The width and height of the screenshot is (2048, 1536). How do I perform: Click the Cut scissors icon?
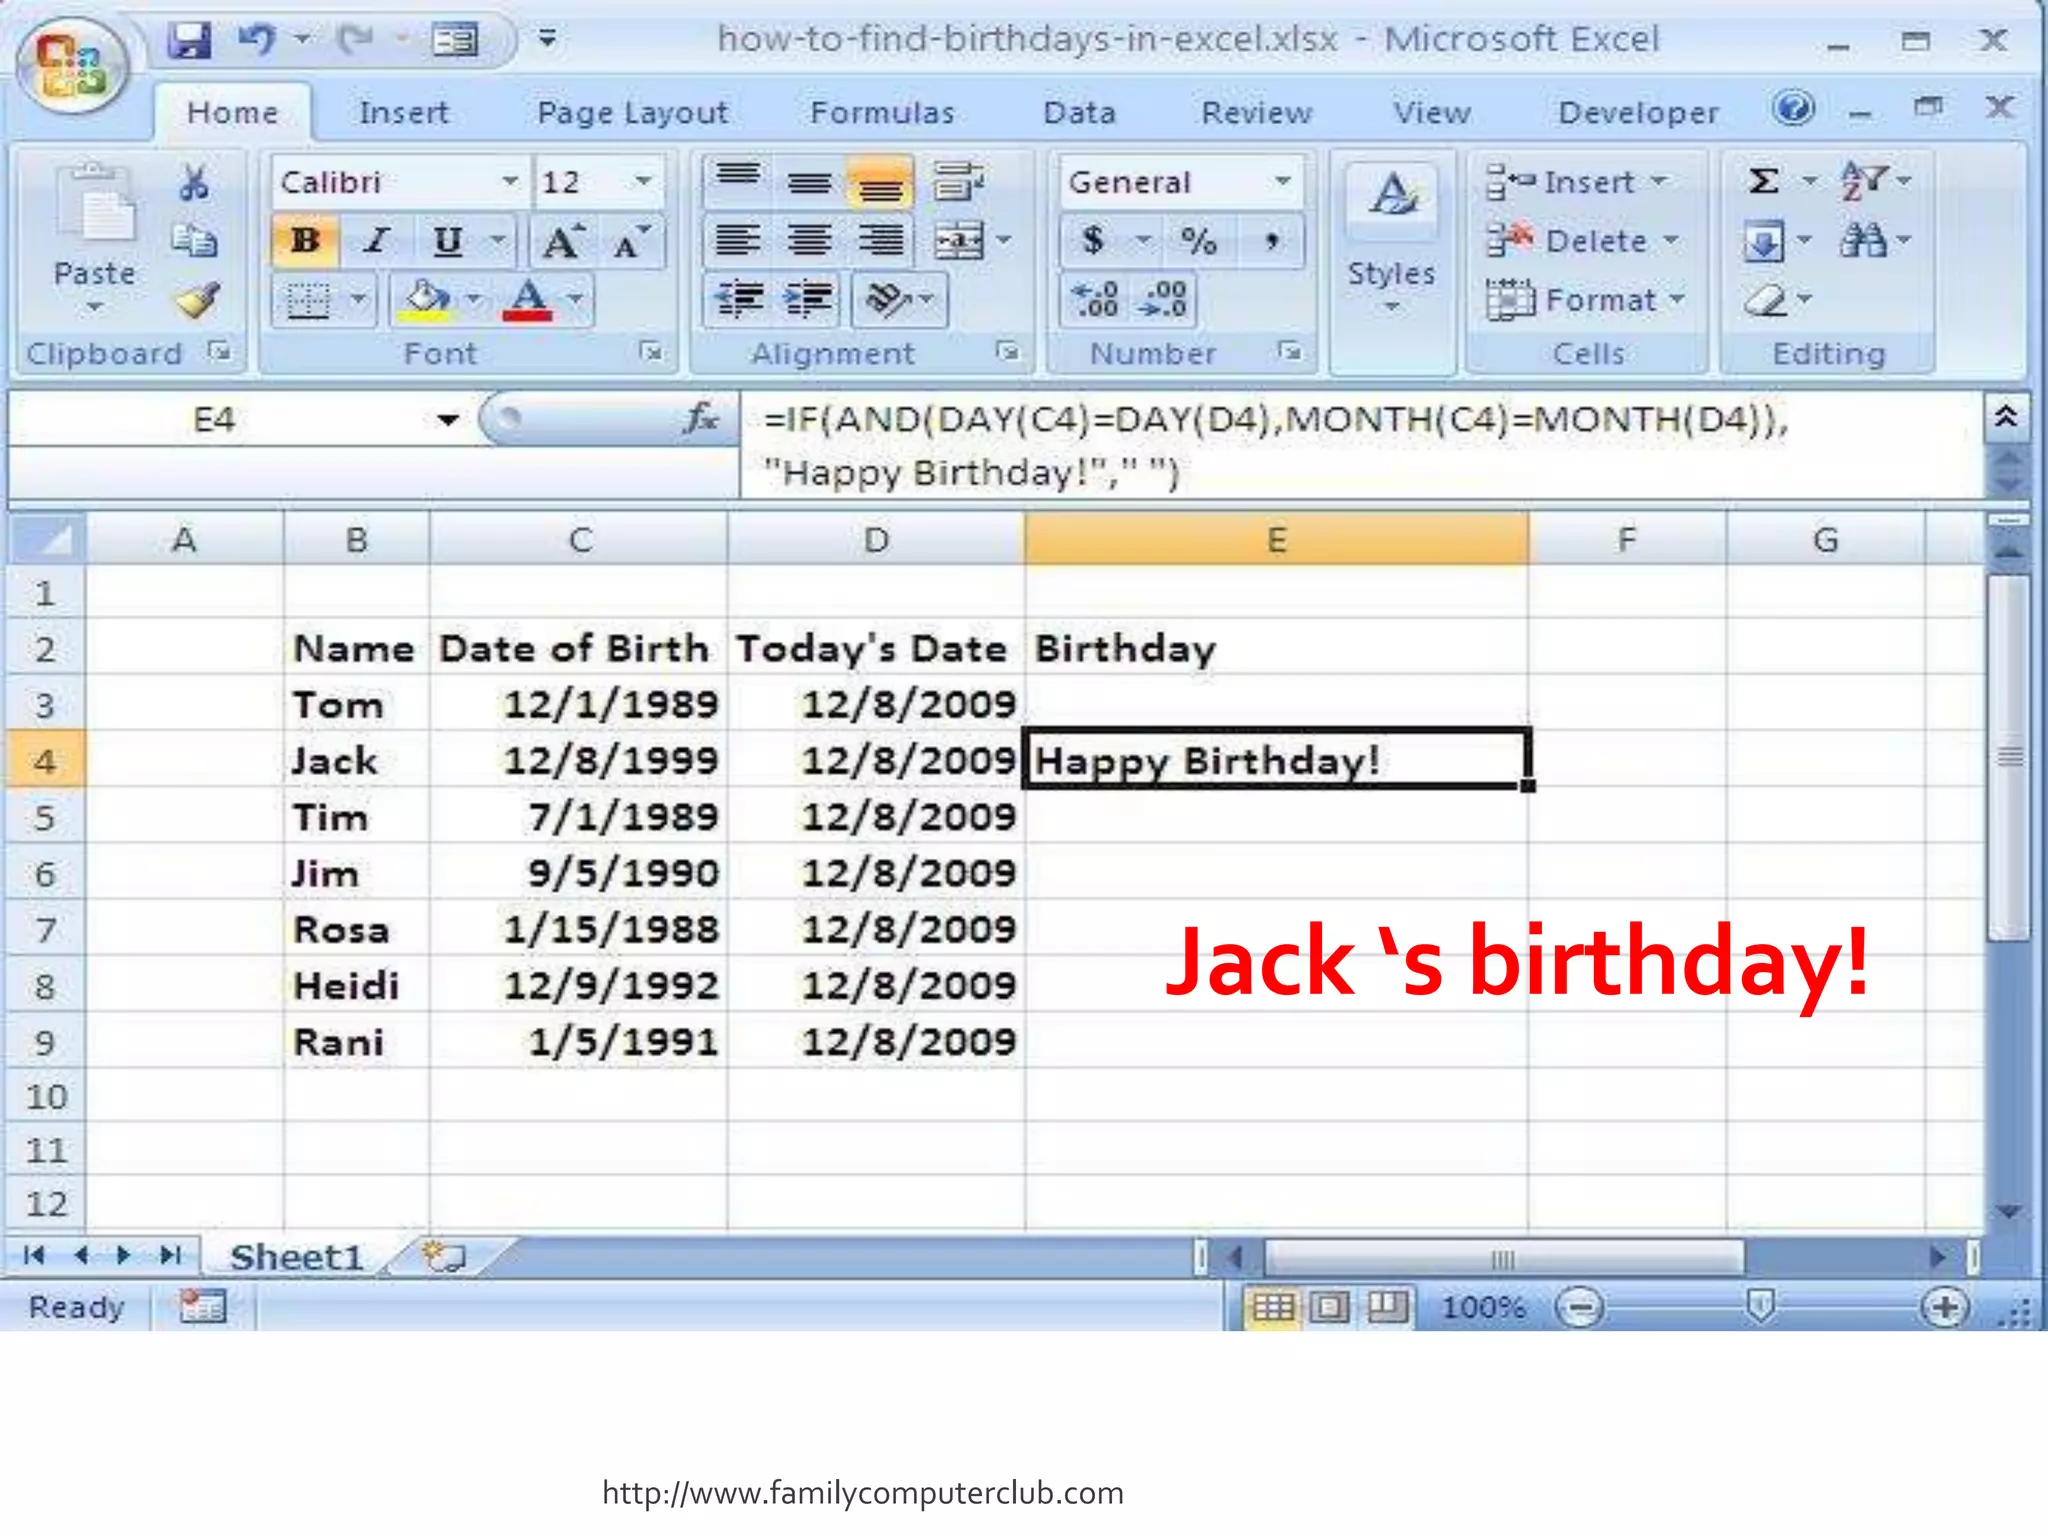pos(194,182)
